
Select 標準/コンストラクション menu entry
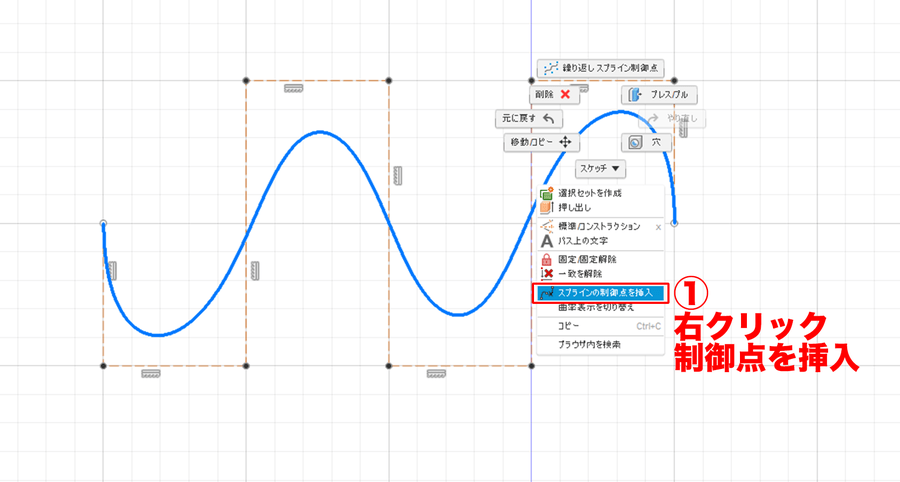pyautogui.click(x=600, y=227)
